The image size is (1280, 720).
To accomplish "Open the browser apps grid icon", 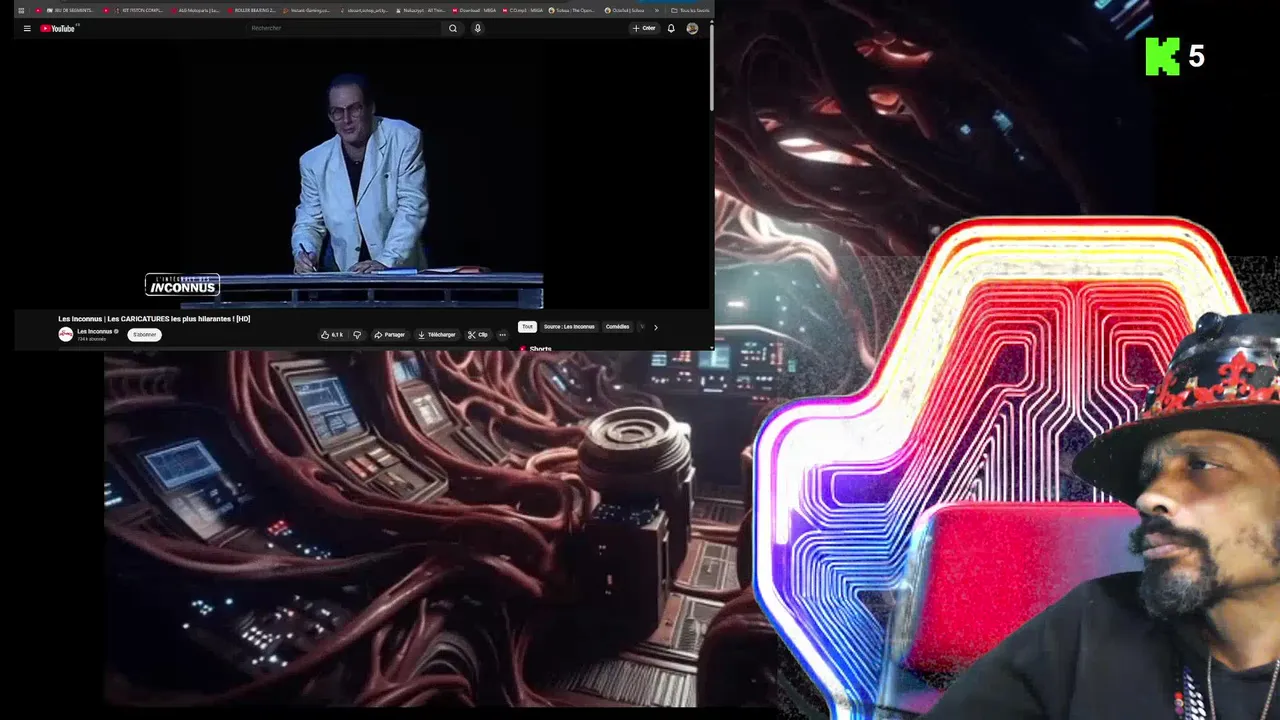I will pos(21,10).
